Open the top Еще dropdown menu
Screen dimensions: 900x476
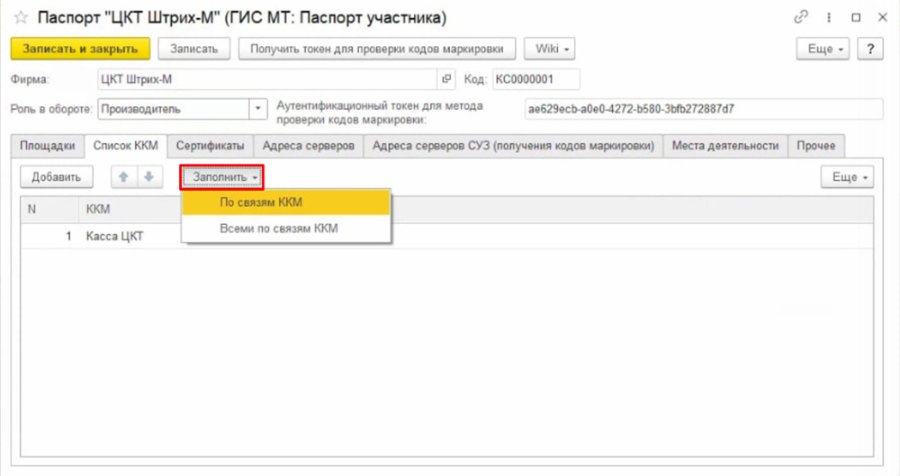pyautogui.click(x=822, y=49)
